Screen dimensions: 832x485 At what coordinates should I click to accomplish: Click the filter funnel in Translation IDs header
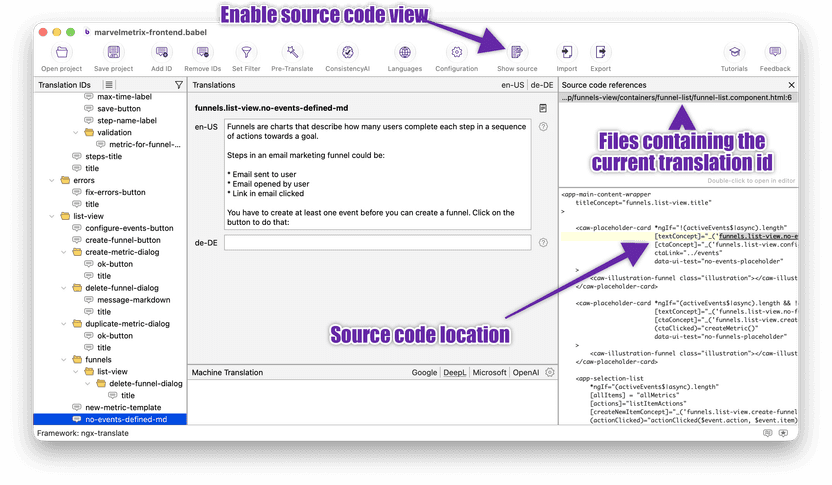179,85
